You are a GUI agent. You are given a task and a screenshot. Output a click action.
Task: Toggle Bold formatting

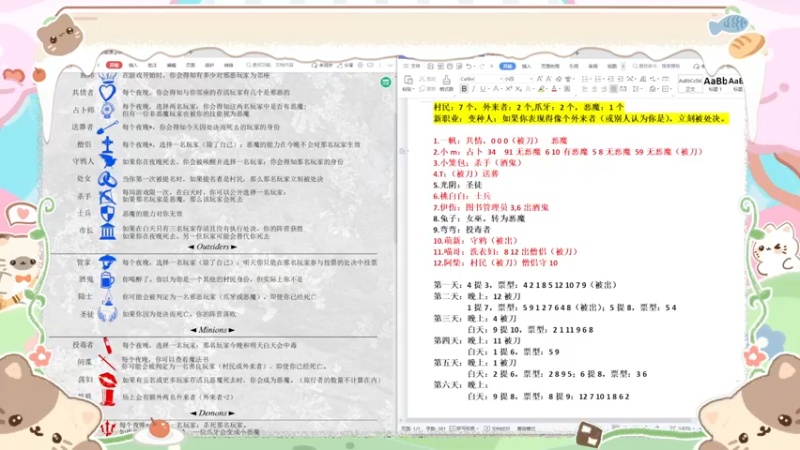pos(464,89)
